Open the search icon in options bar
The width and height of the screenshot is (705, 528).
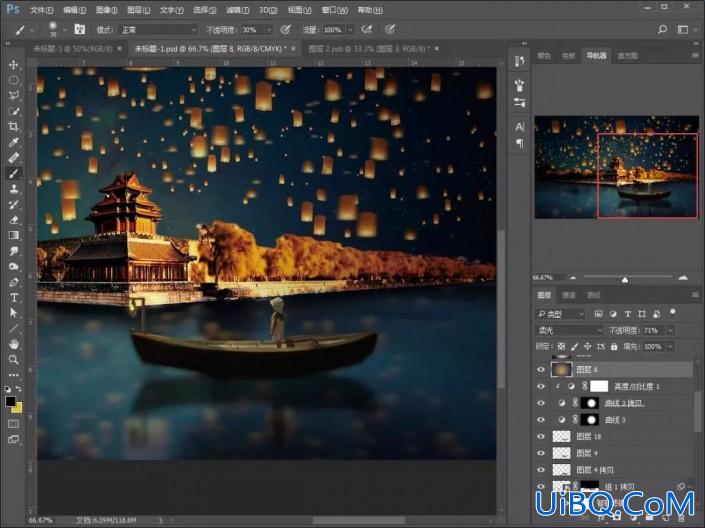pyautogui.click(x=662, y=30)
